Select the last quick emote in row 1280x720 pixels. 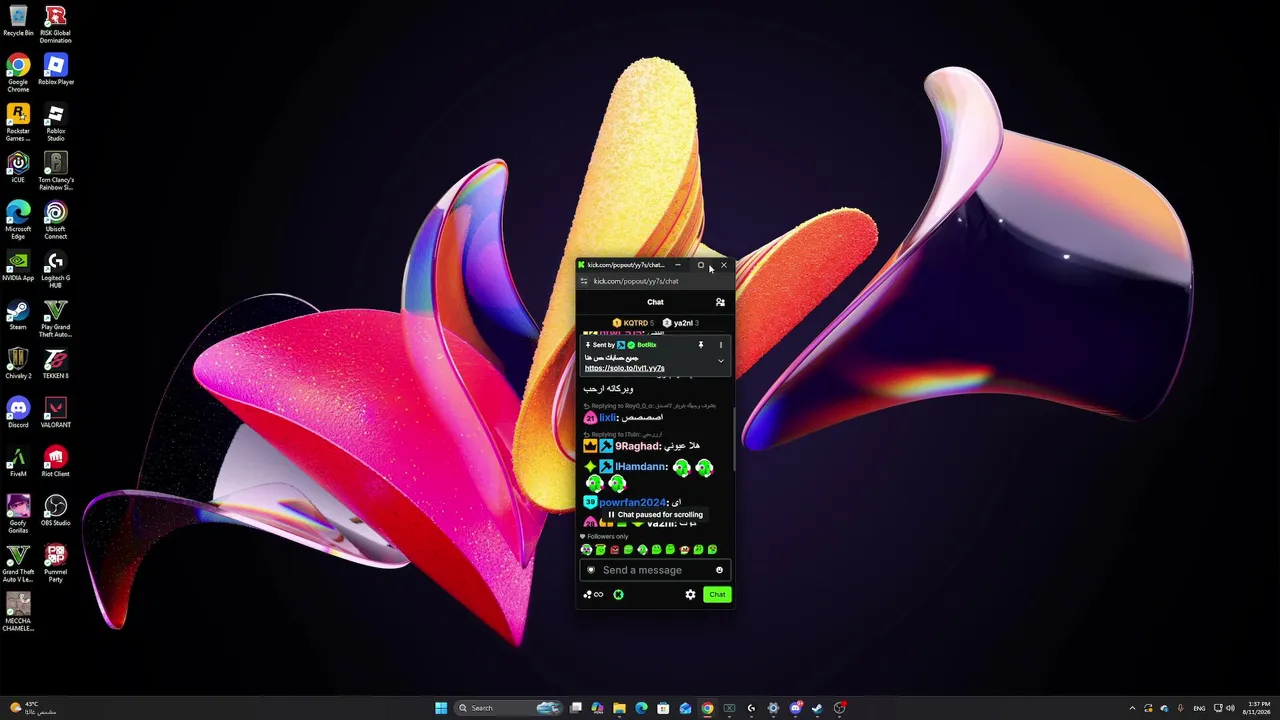pyautogui.click(x=712, y=550)
